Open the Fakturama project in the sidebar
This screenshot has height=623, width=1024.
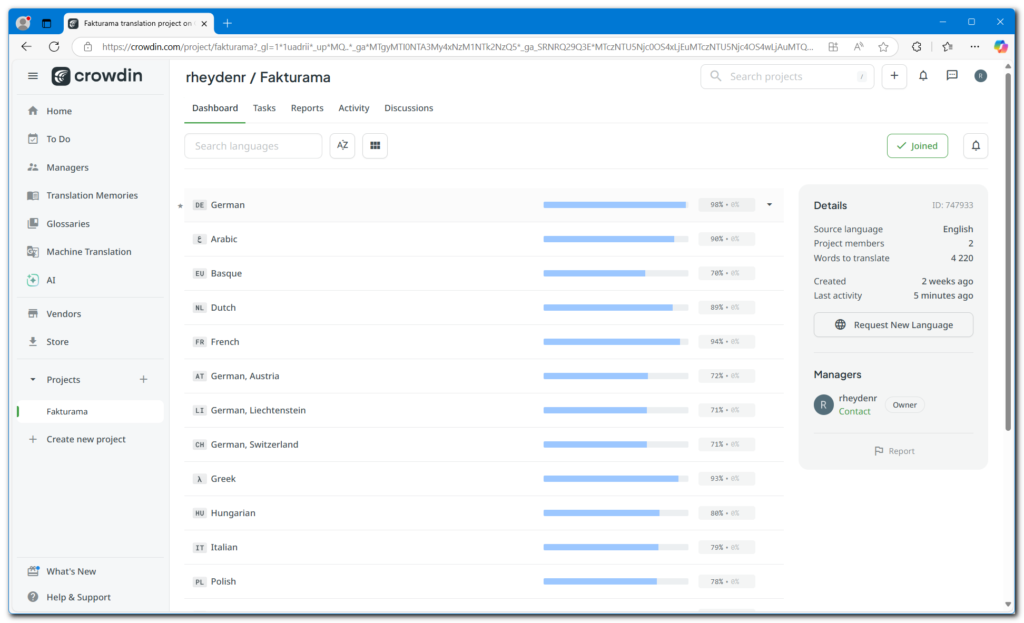[x=90, y=411]
